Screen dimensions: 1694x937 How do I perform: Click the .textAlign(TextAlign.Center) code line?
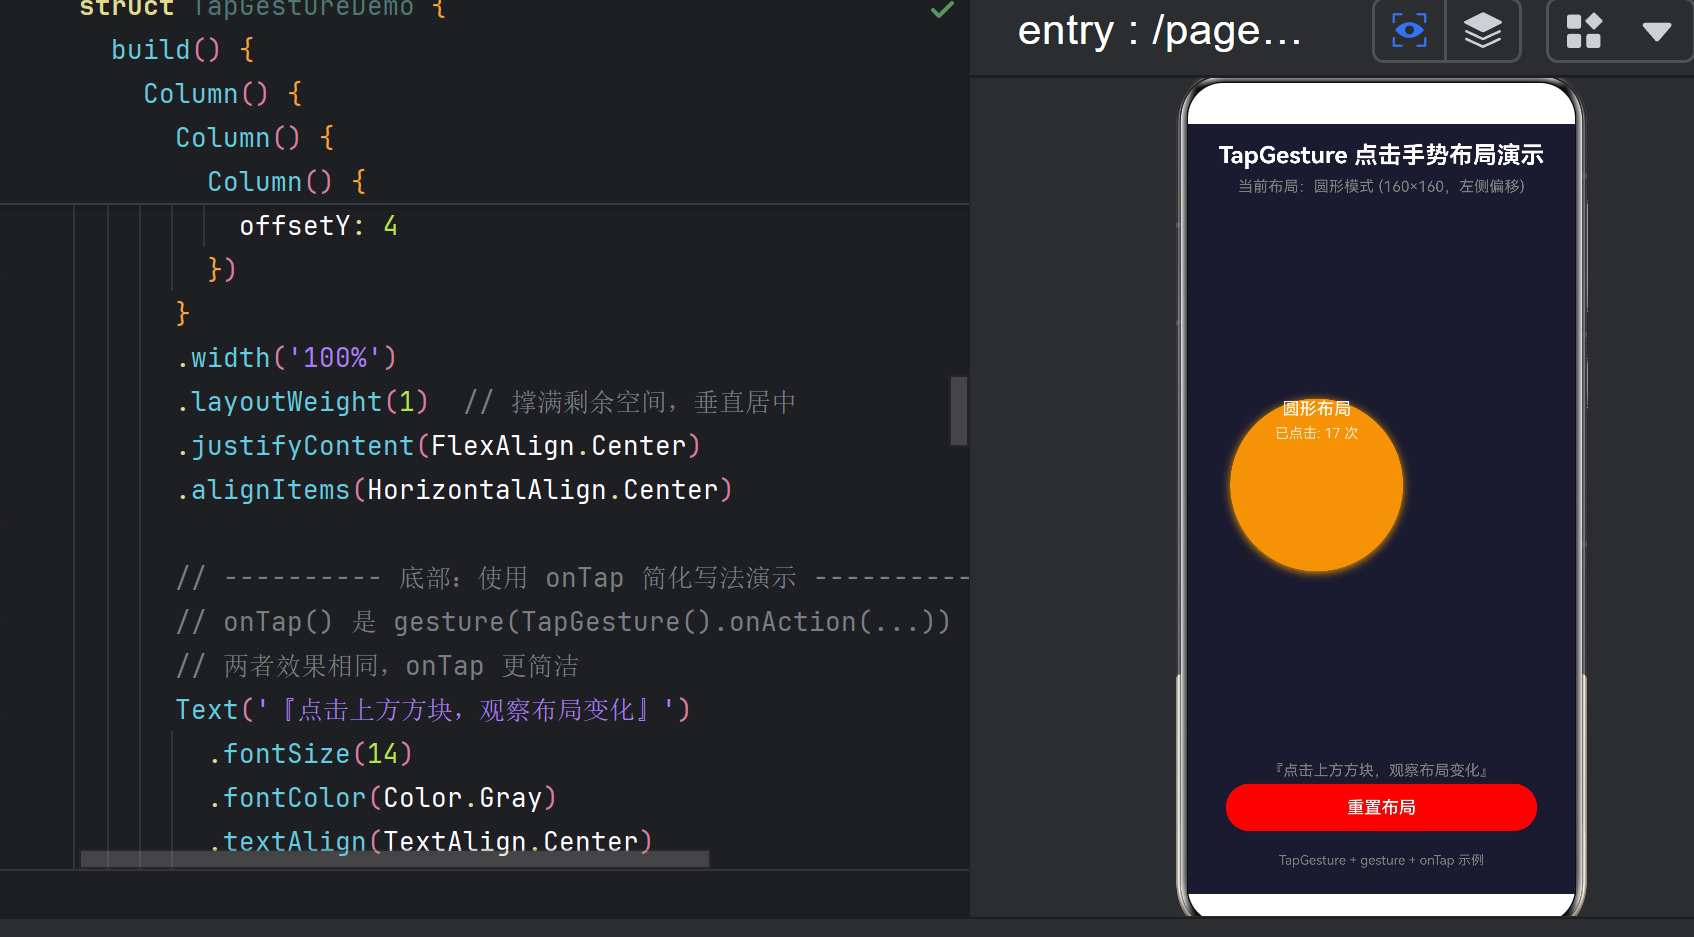click(431, 840)
